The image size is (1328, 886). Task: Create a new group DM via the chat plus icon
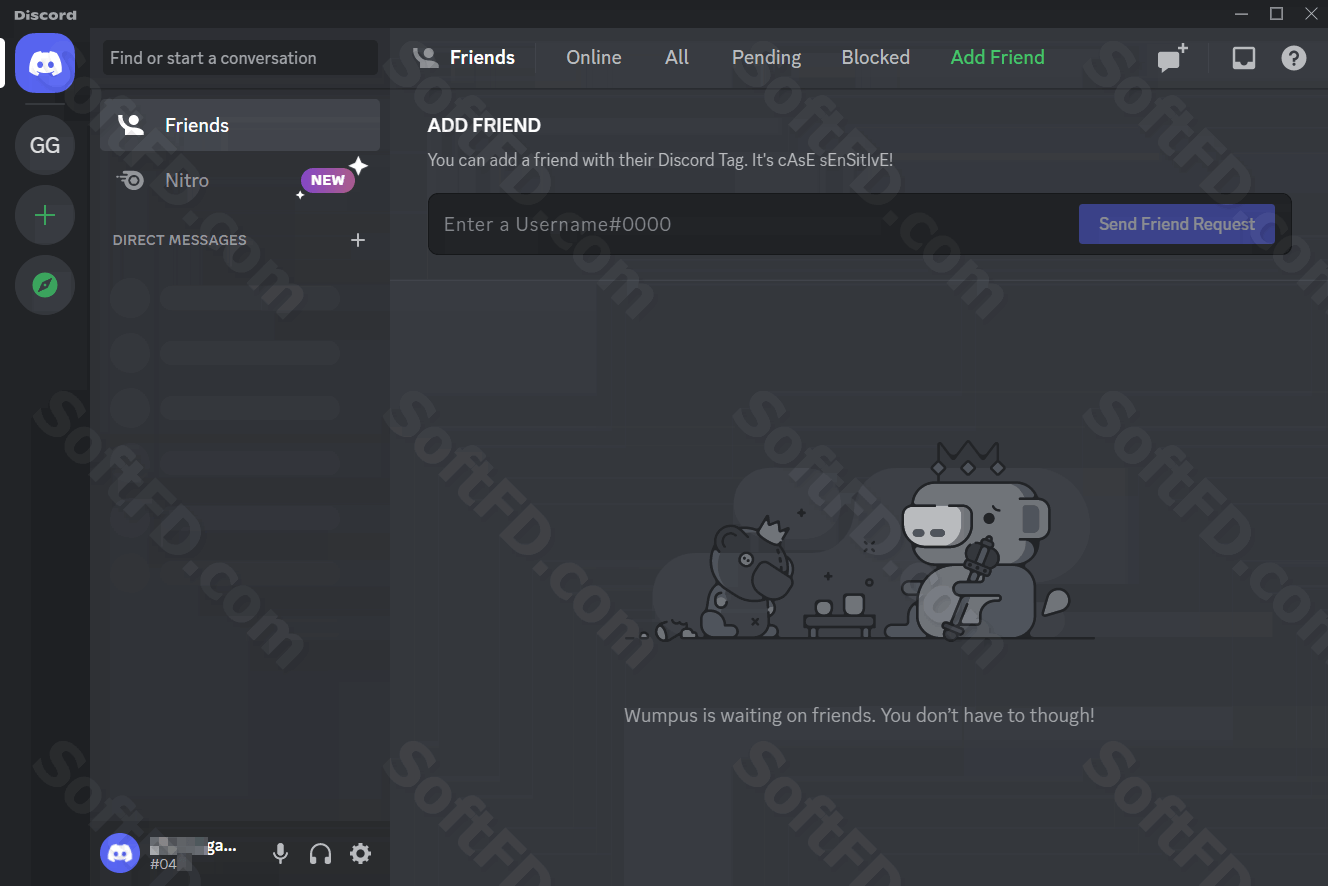pos(1172,58)
